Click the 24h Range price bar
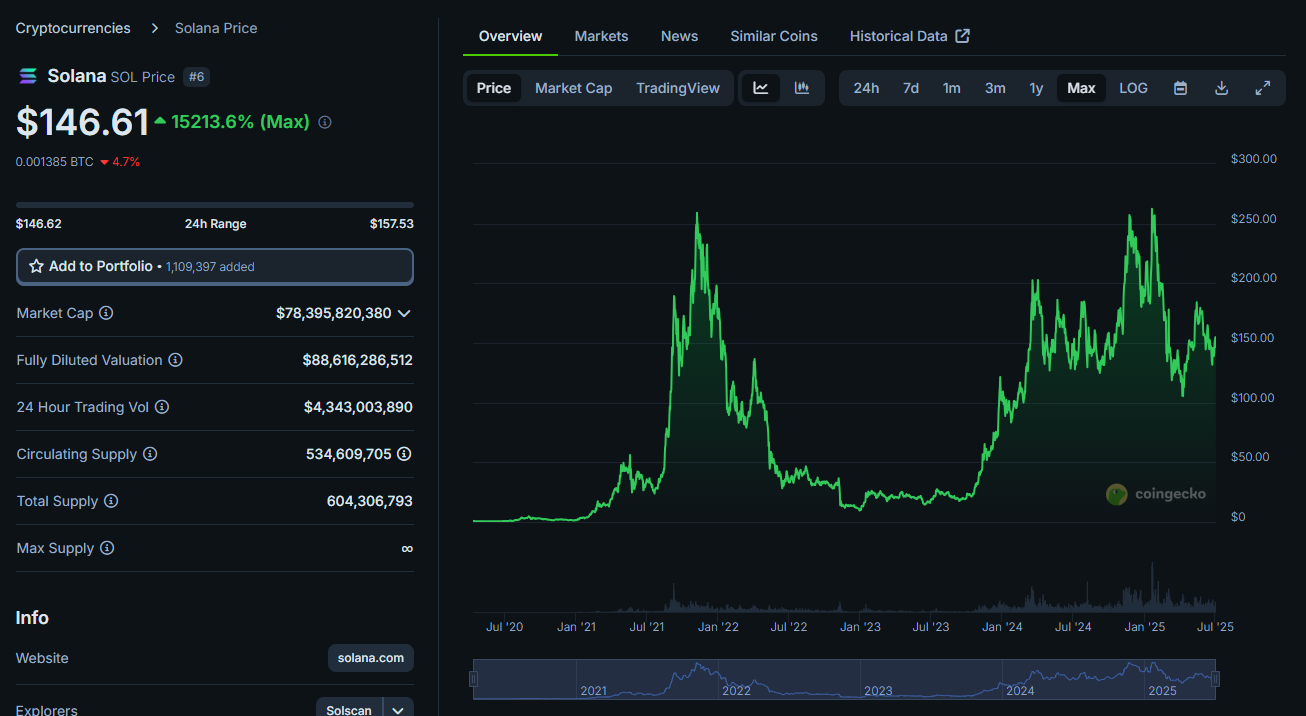The width and height of the screenshot is (1306, 716). (x=215, y=205)
